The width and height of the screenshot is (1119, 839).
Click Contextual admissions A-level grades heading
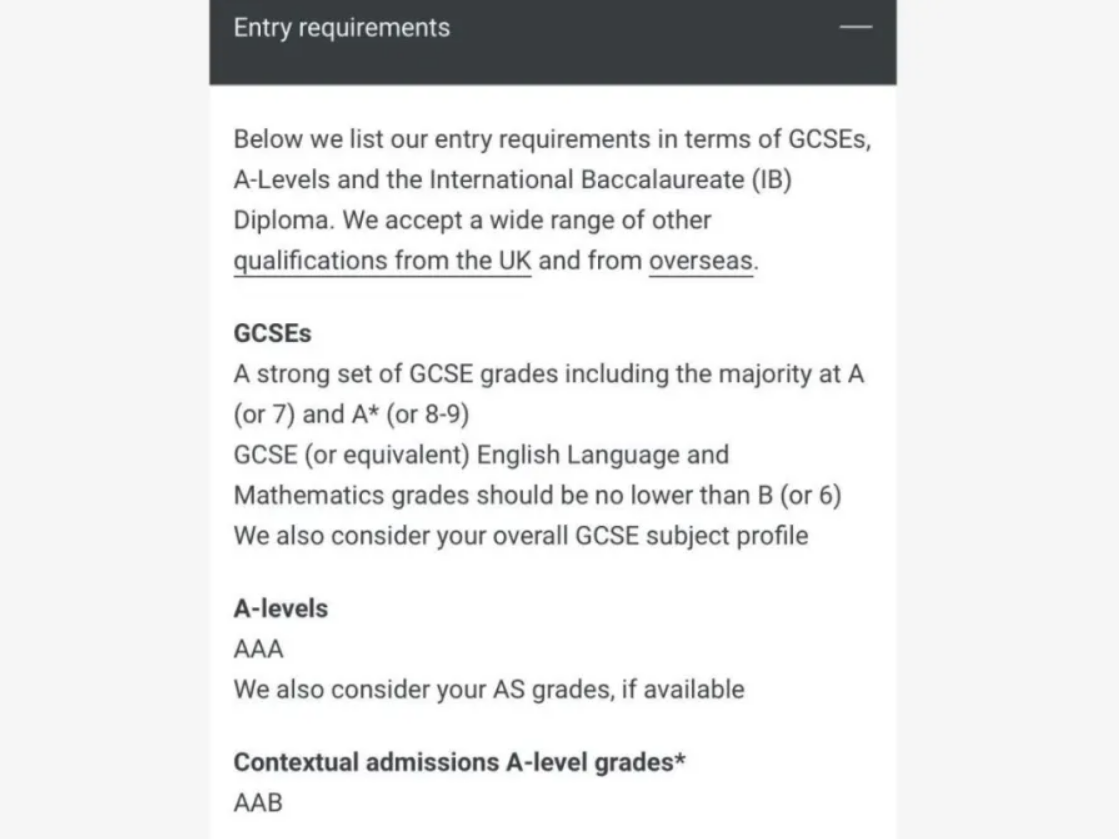tap(460, 763)
